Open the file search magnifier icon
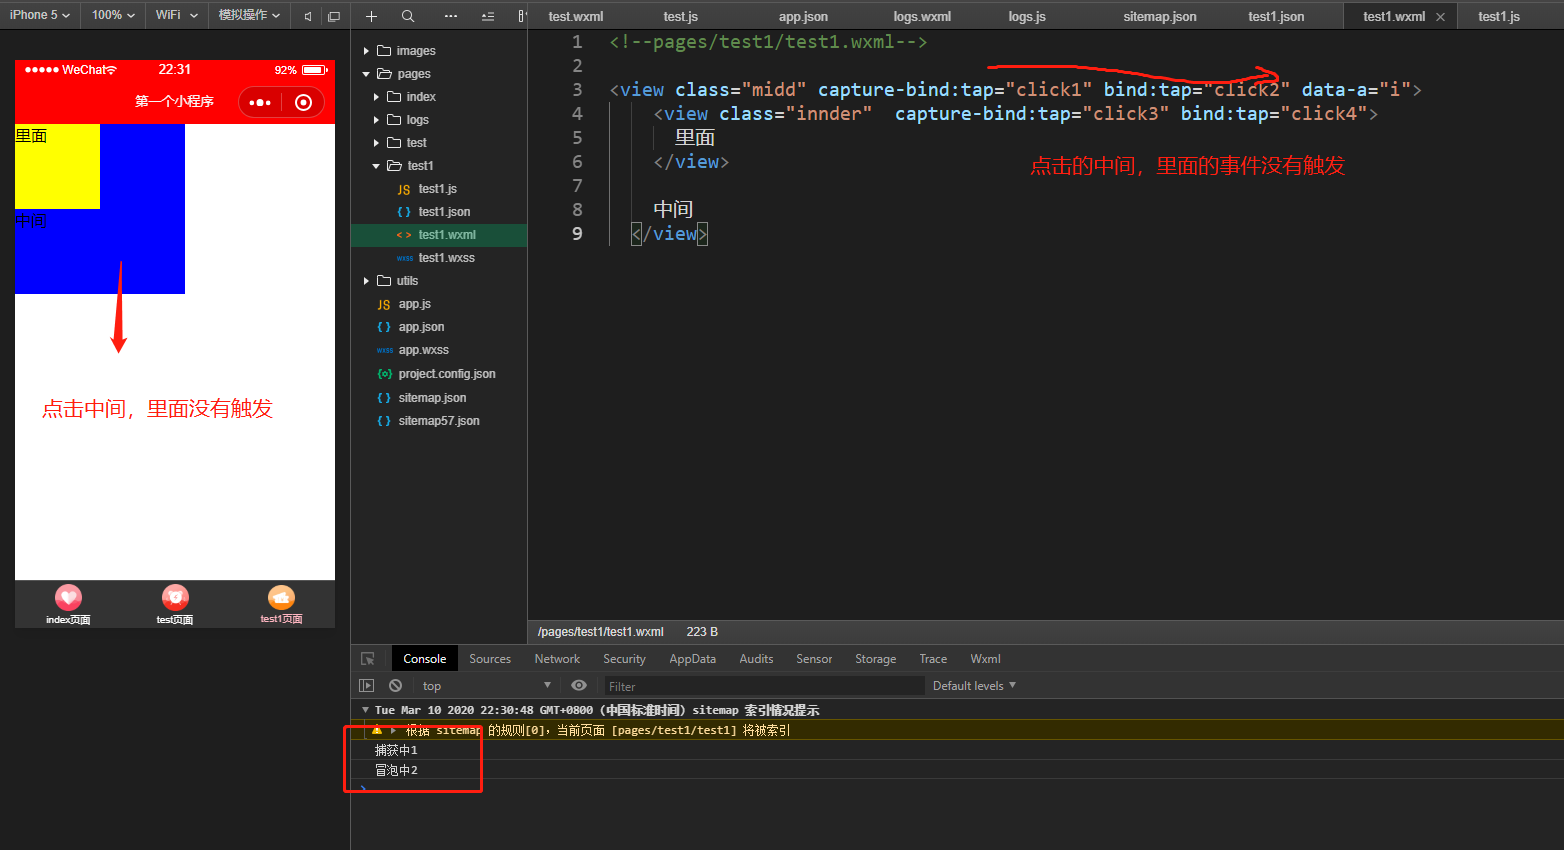Screen dimensions: 1564x850 [x=408, y=16]
